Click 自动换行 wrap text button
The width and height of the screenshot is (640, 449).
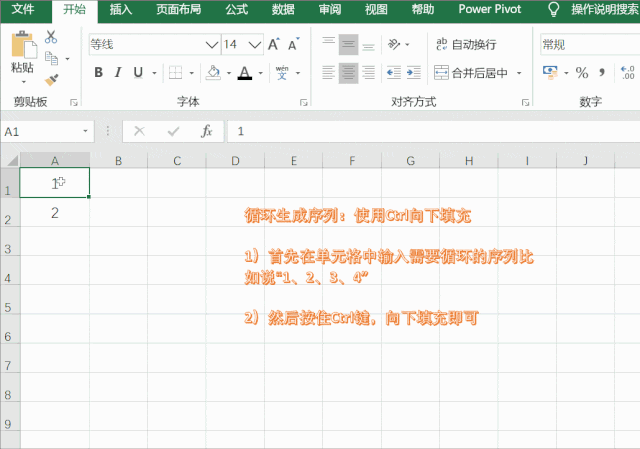(x=466, y=44)
